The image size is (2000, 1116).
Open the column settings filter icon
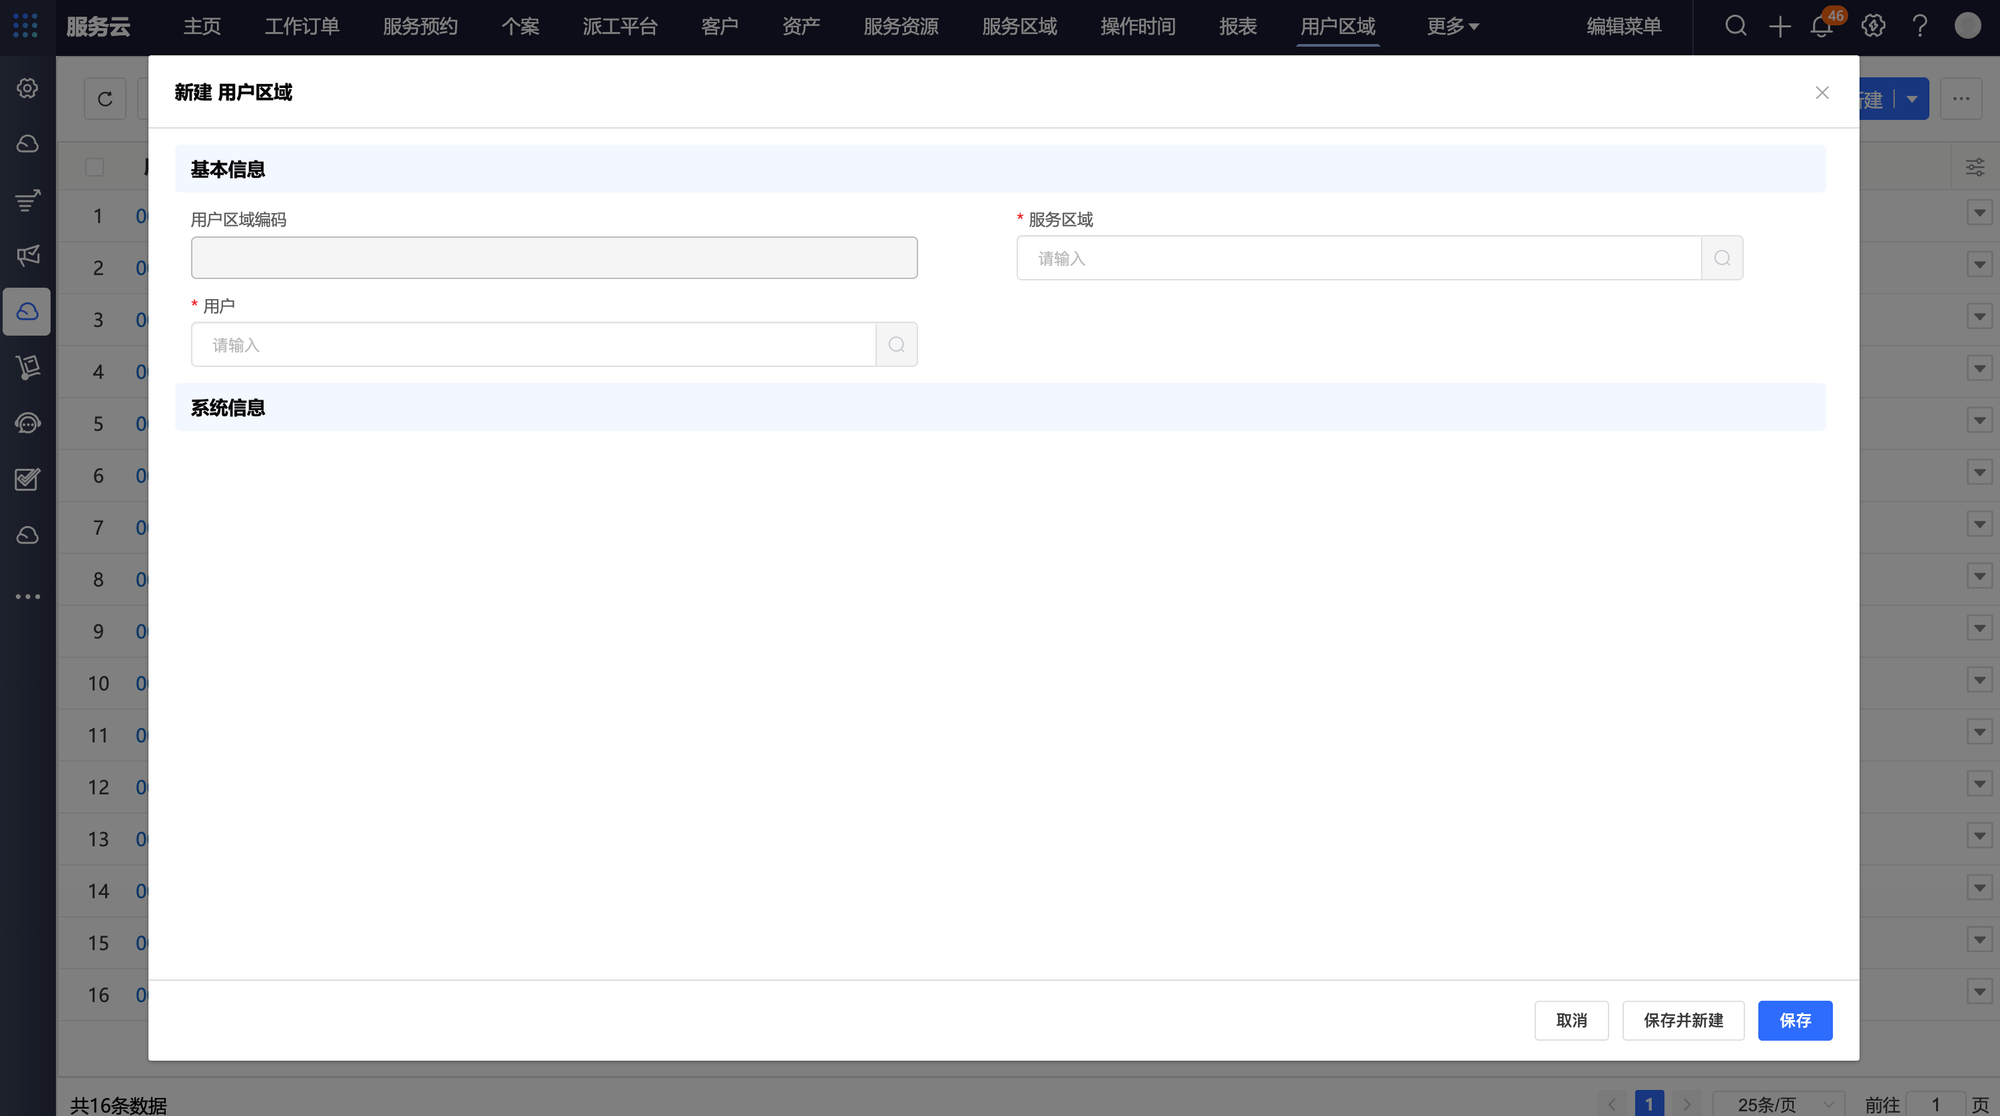coord(1975,167)
